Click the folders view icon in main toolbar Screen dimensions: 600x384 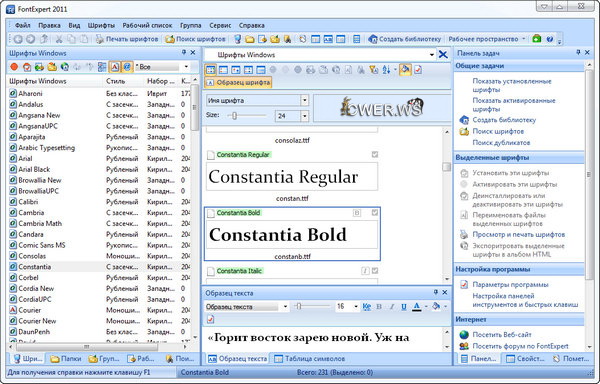click(250, 39)
